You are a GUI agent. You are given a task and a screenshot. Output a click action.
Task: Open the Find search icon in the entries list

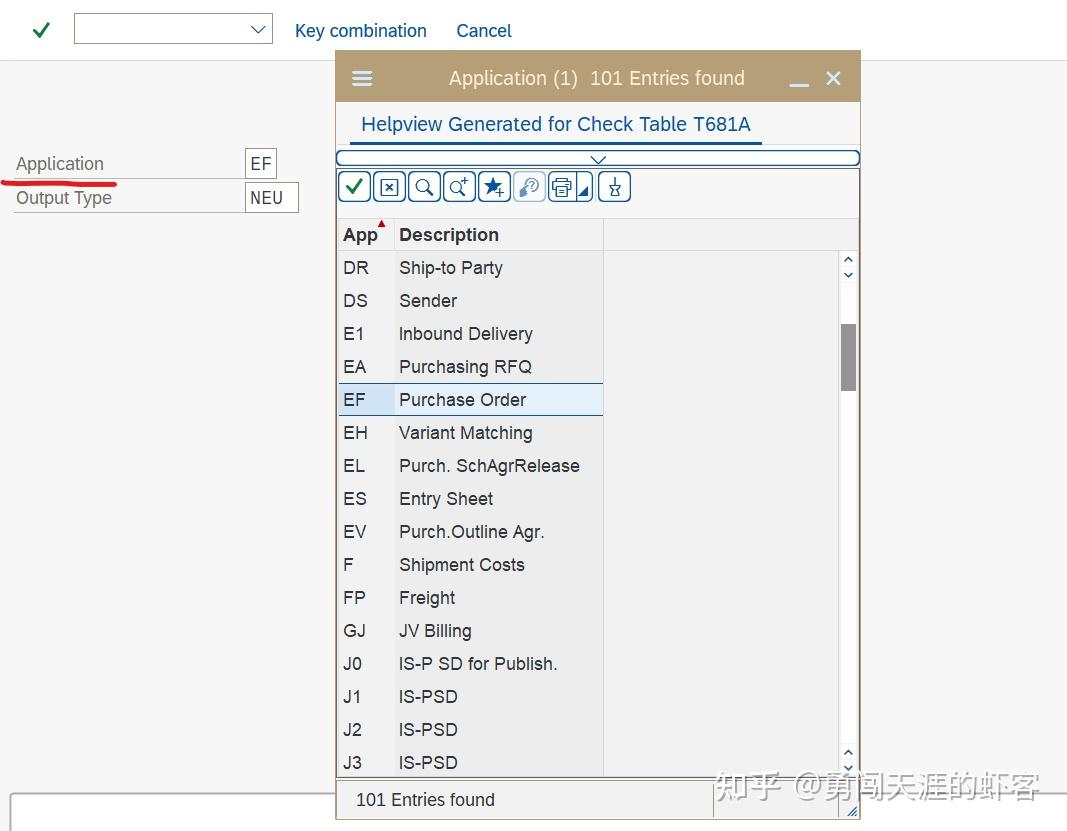[x=424, y=186]
